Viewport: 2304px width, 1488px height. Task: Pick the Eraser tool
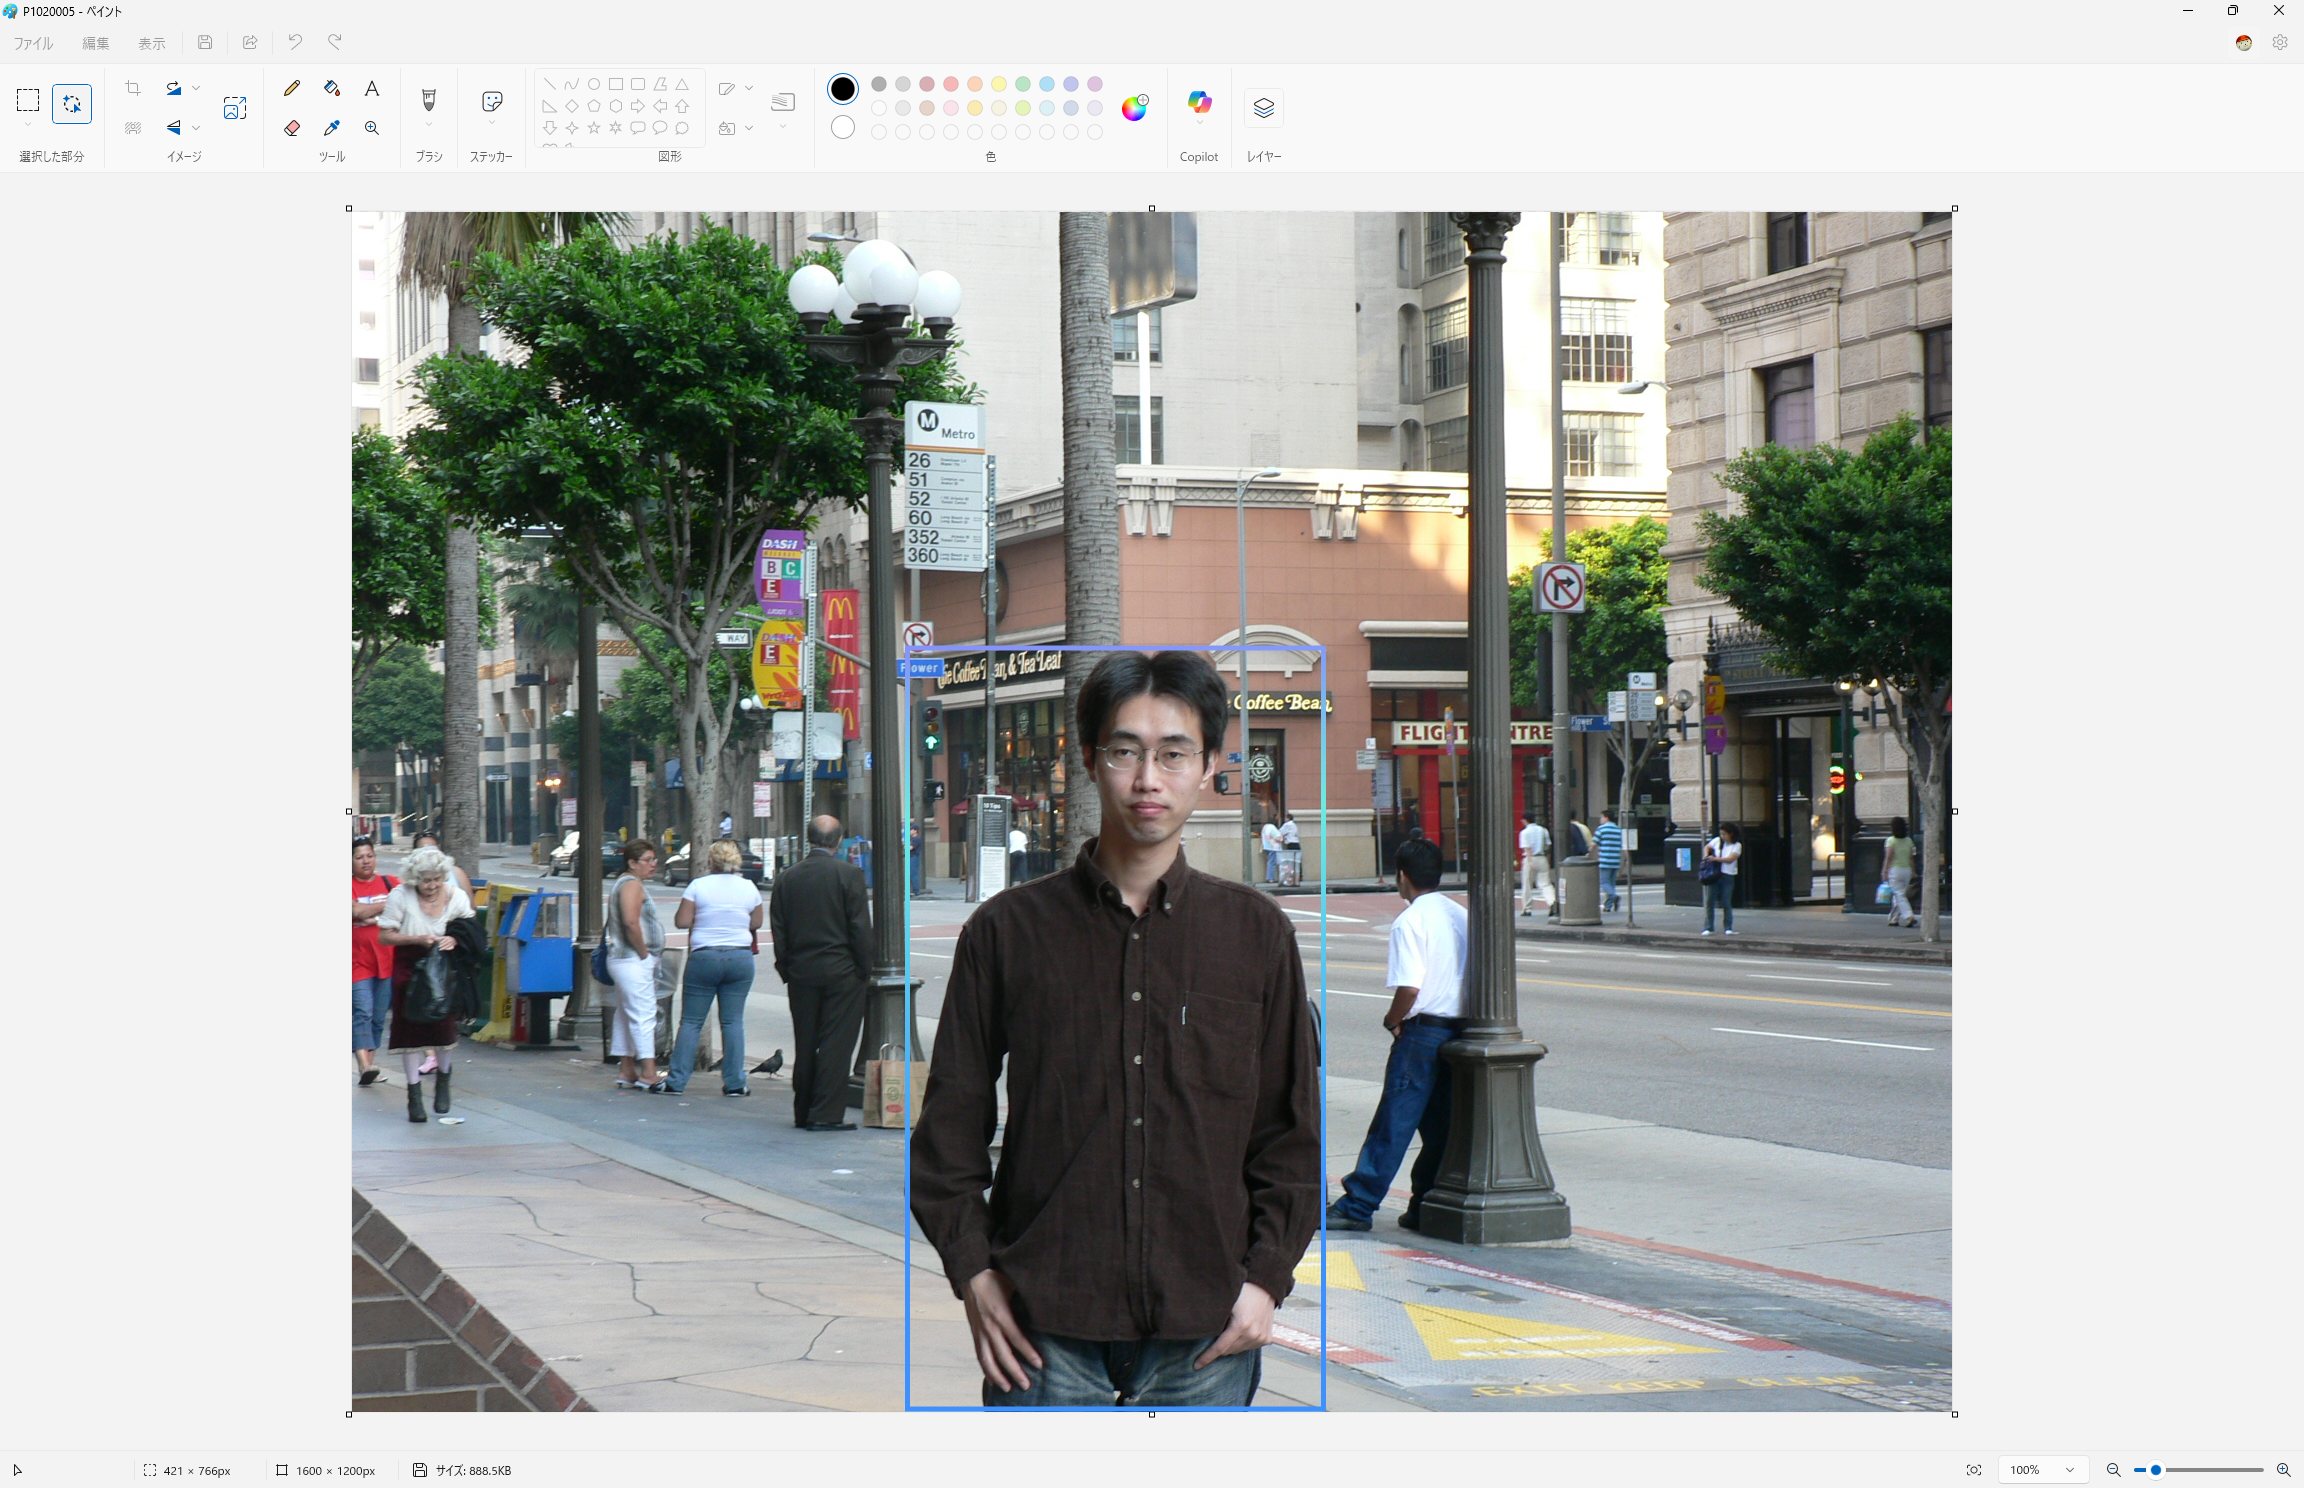[292, 128]
